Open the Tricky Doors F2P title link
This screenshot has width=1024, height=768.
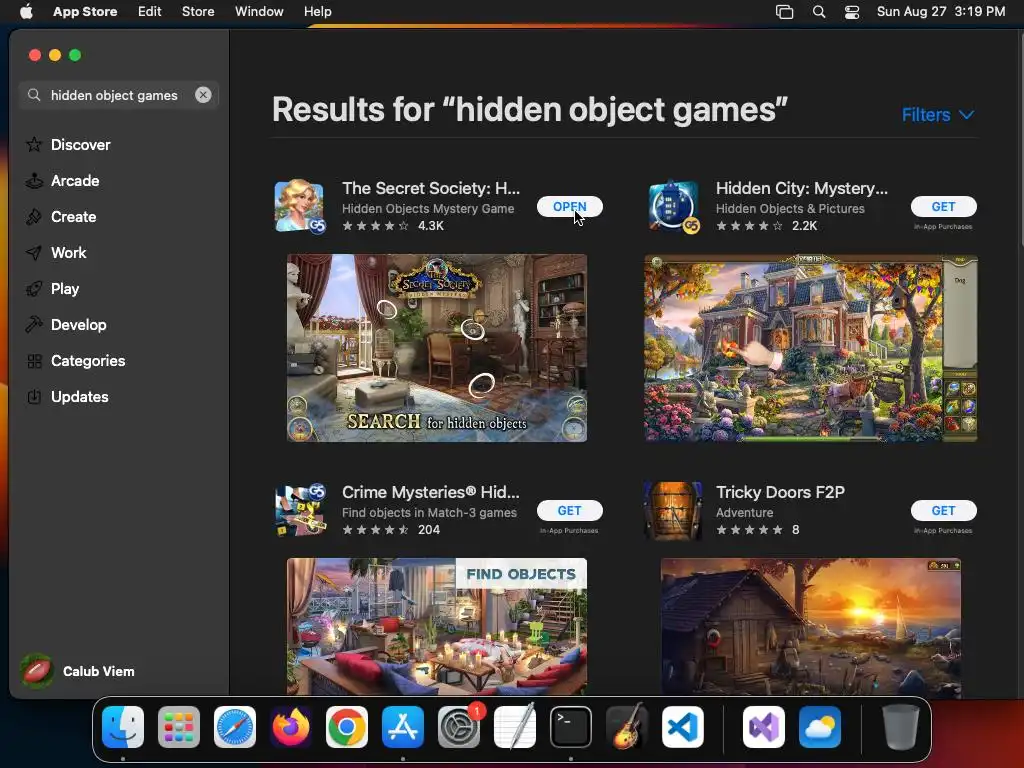coord(780,492)
